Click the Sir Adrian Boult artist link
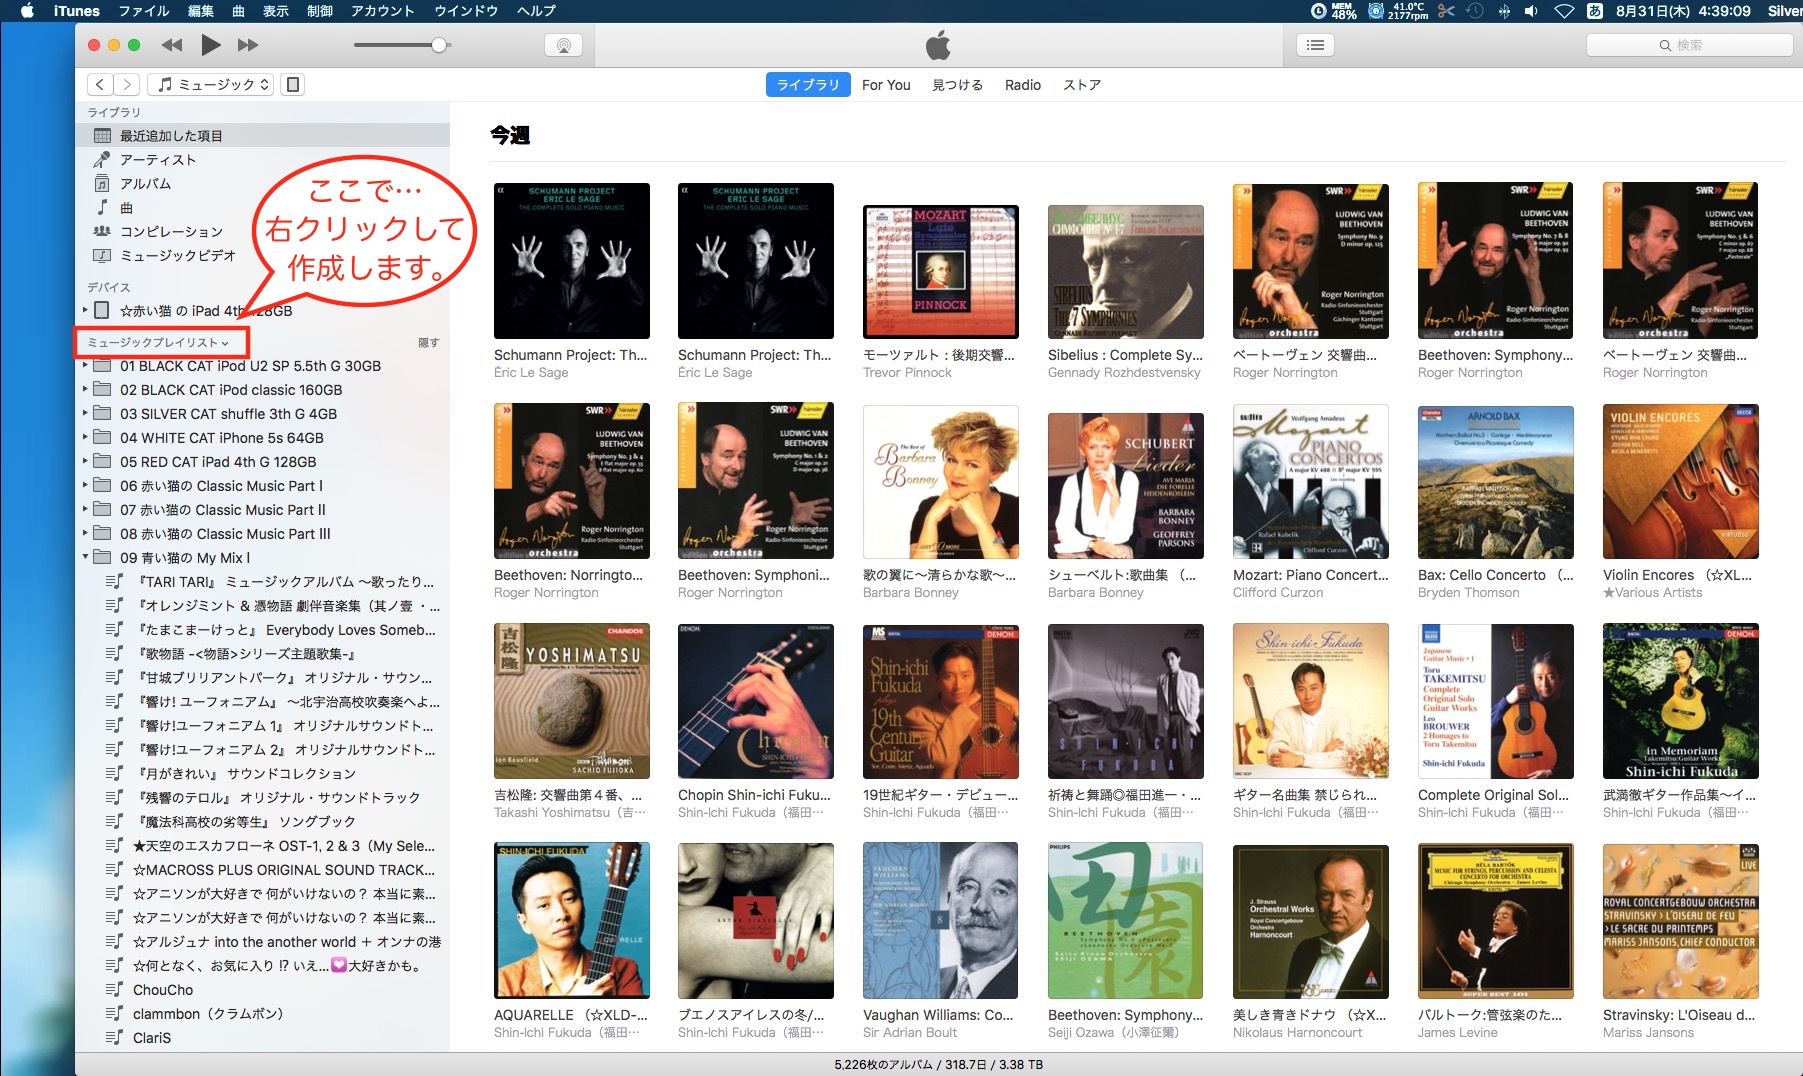 (x=910, y=1033)
